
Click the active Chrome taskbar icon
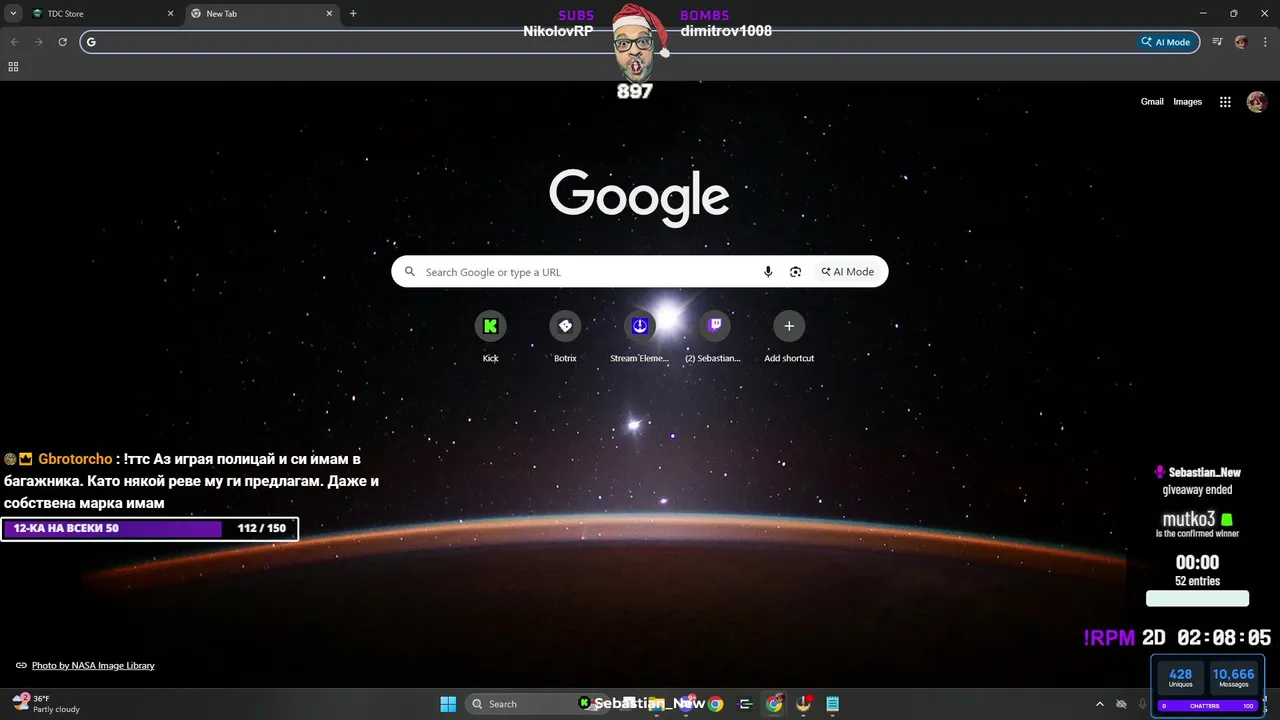tap(774, 704)
